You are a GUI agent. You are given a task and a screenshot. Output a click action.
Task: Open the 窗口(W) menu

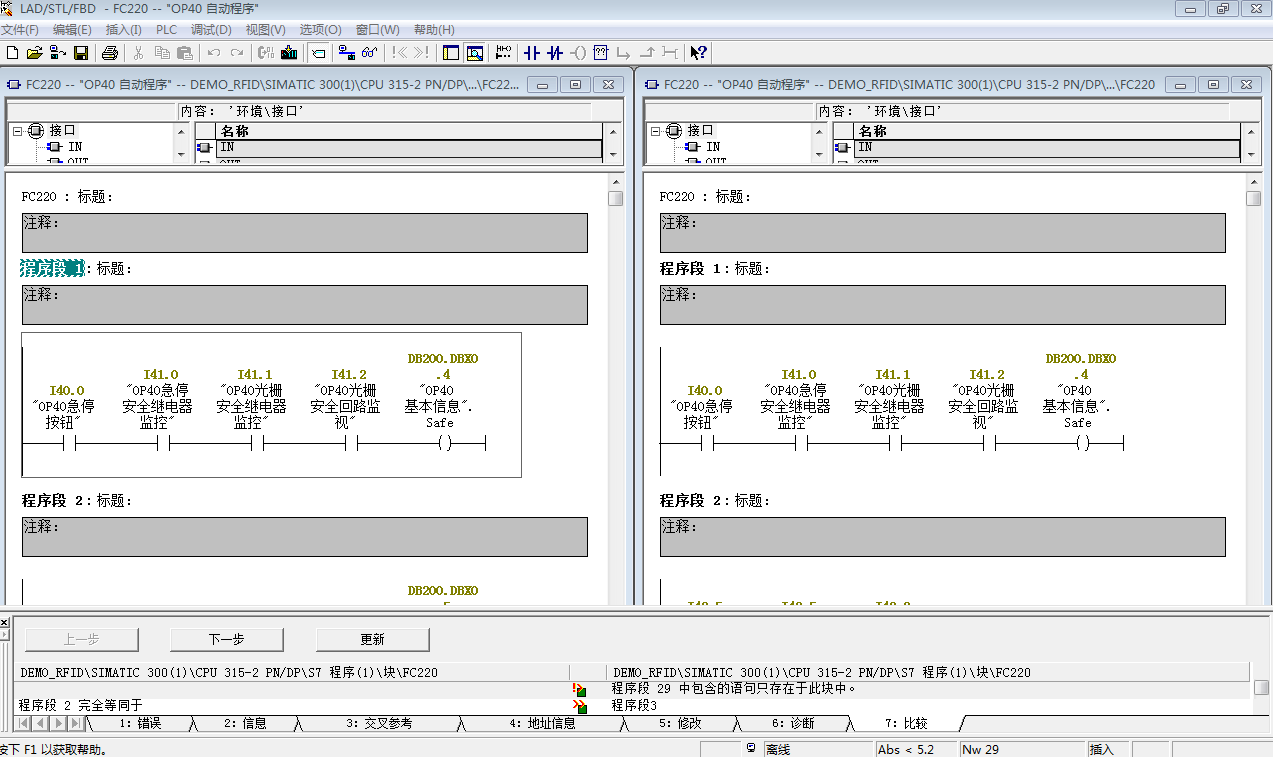tap(377, 30)
